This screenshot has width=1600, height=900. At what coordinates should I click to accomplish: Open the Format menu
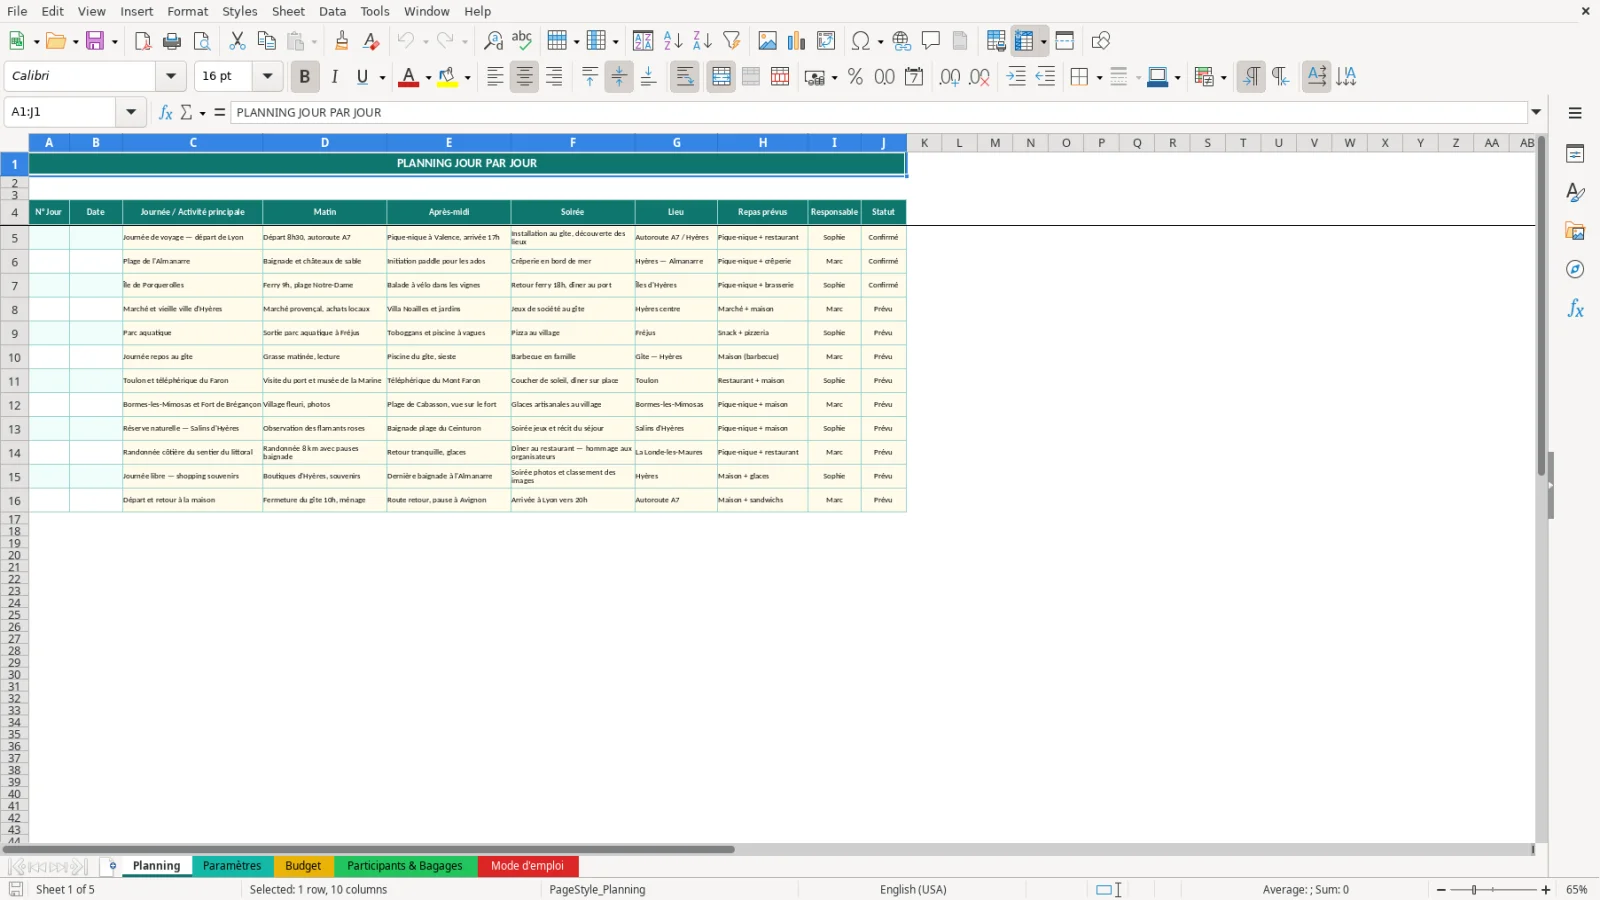pos(187,11)
